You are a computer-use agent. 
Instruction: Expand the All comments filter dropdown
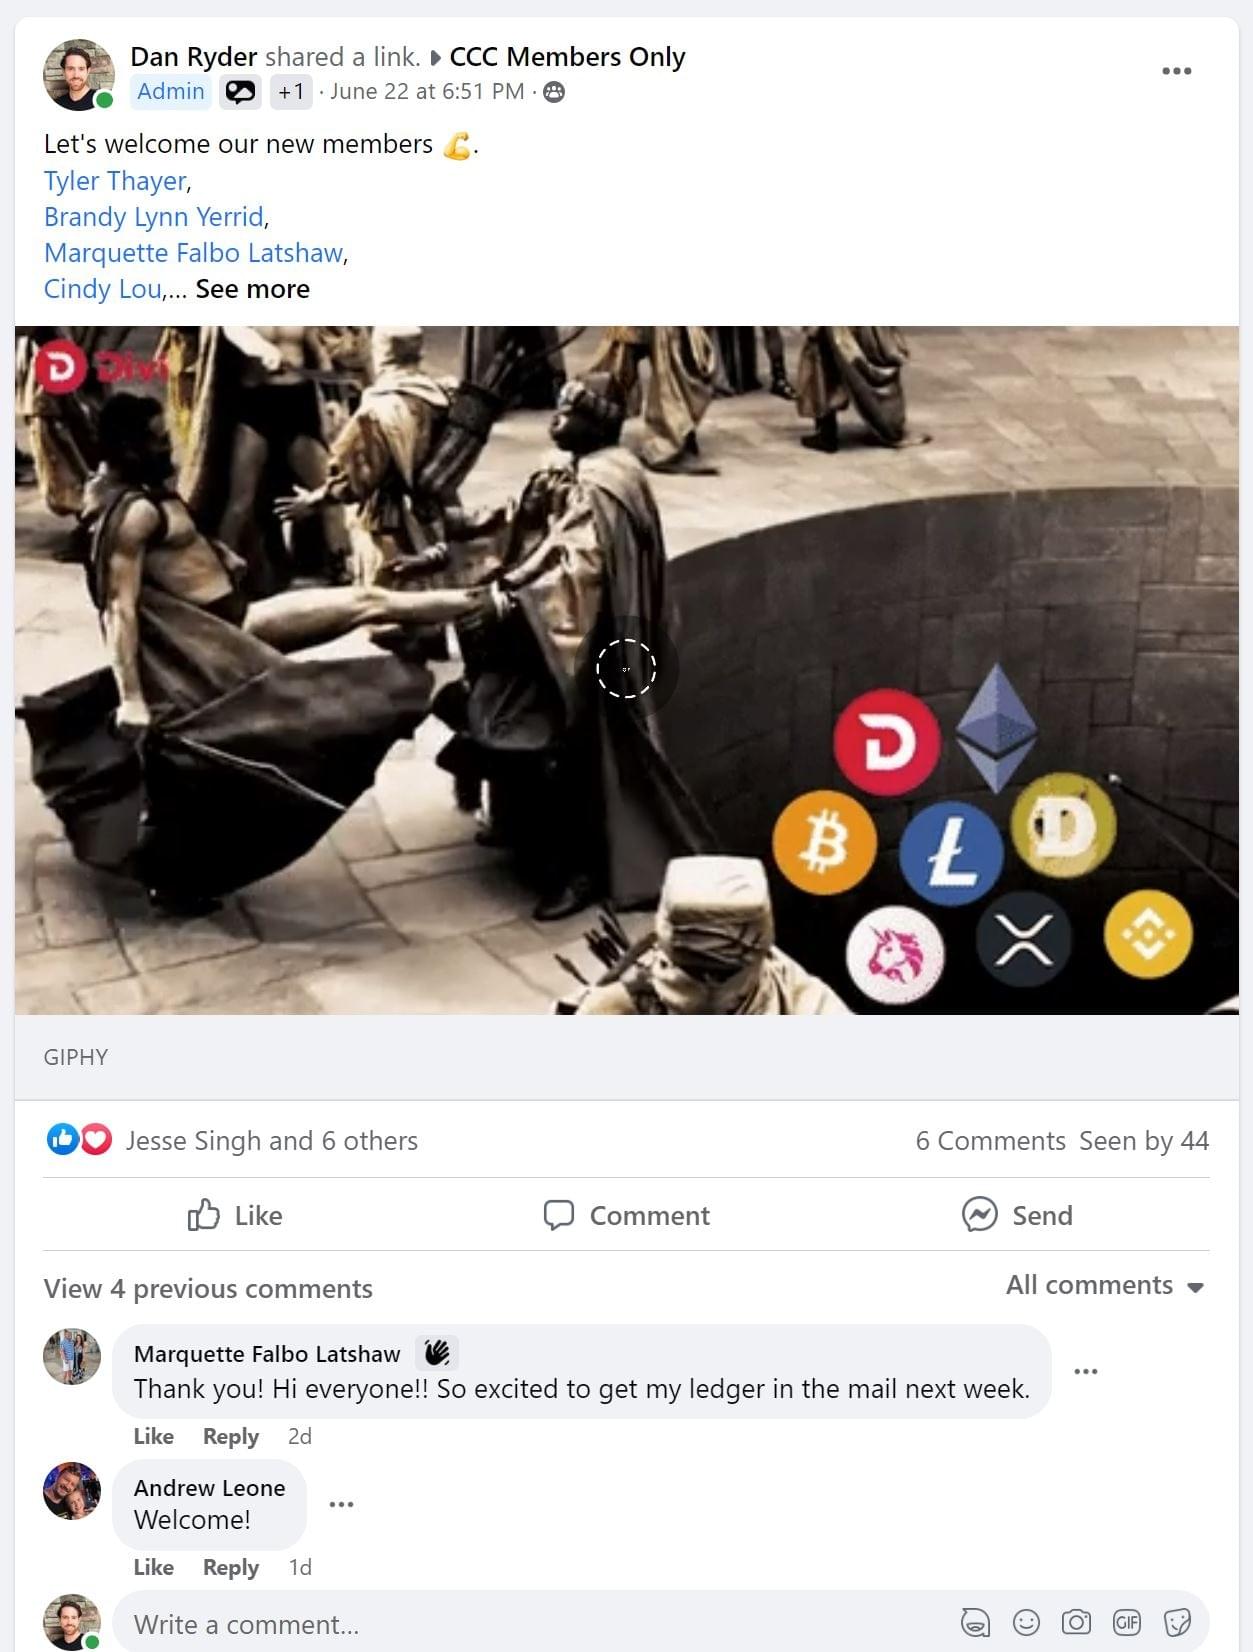click(x=1105, y=1285)
